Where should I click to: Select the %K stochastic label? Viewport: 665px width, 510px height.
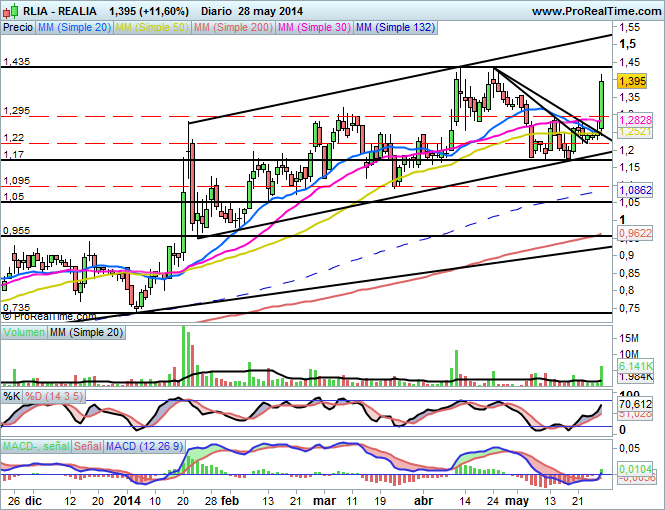point(12,397)
